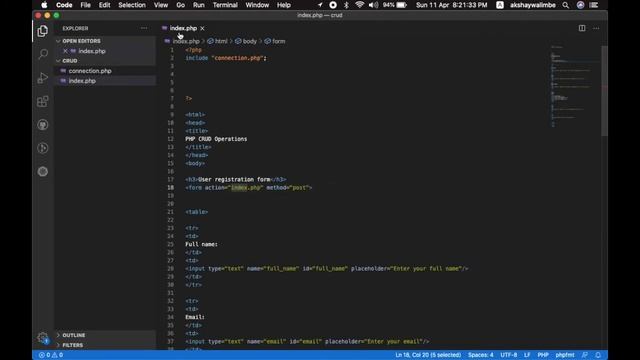Open macOS Spotlight search icon
The image size is (640, 360).
click(565, 5)
